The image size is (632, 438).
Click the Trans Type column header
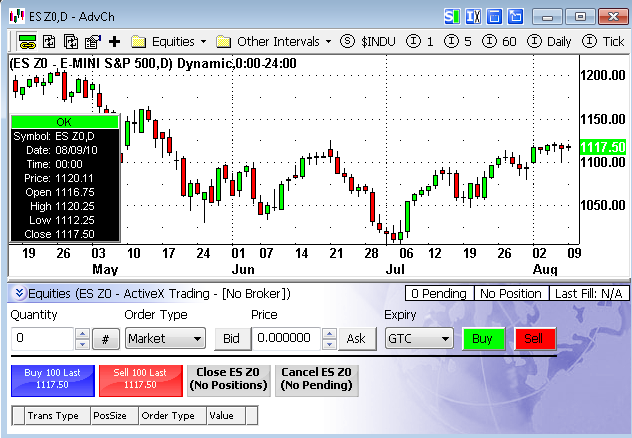tap(57, 415)
